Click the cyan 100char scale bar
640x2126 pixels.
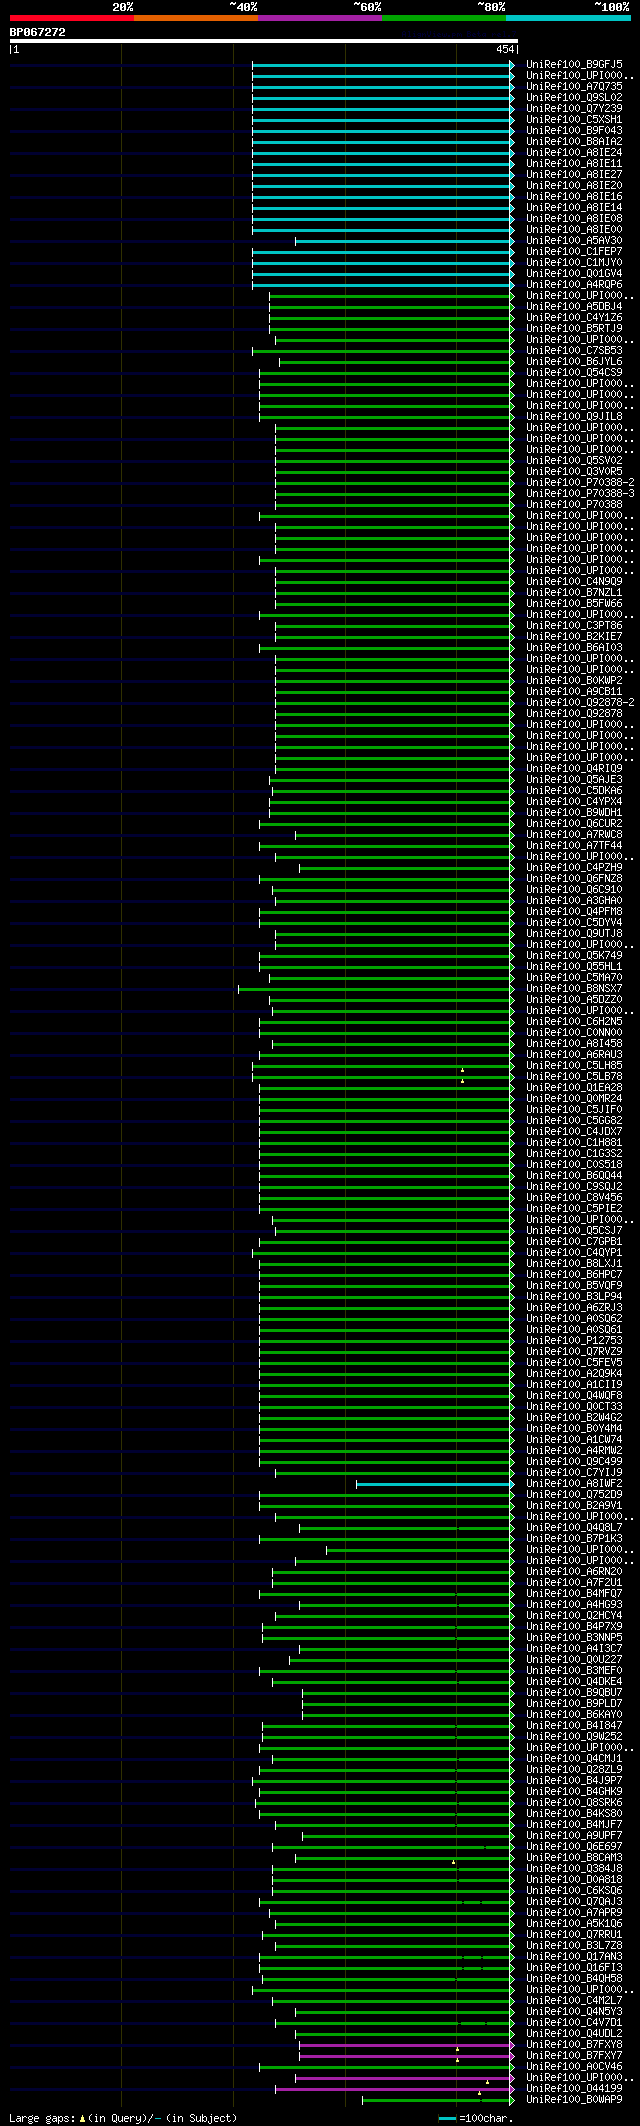coord(447,2119)
